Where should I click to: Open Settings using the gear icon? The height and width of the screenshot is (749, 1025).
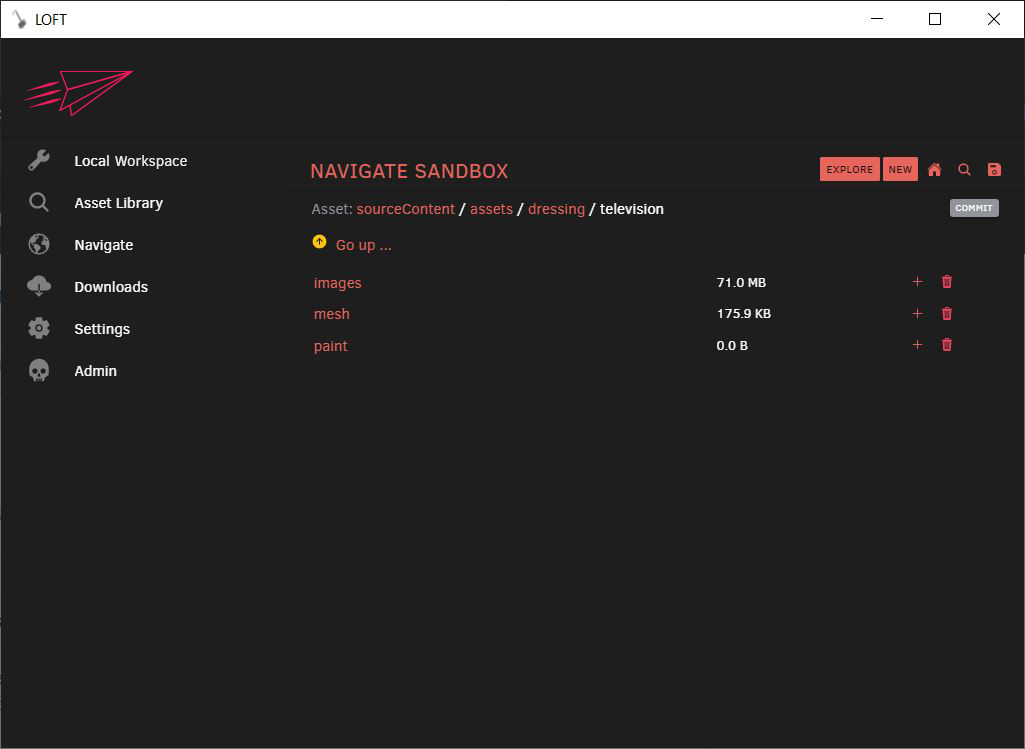point(39,328)
